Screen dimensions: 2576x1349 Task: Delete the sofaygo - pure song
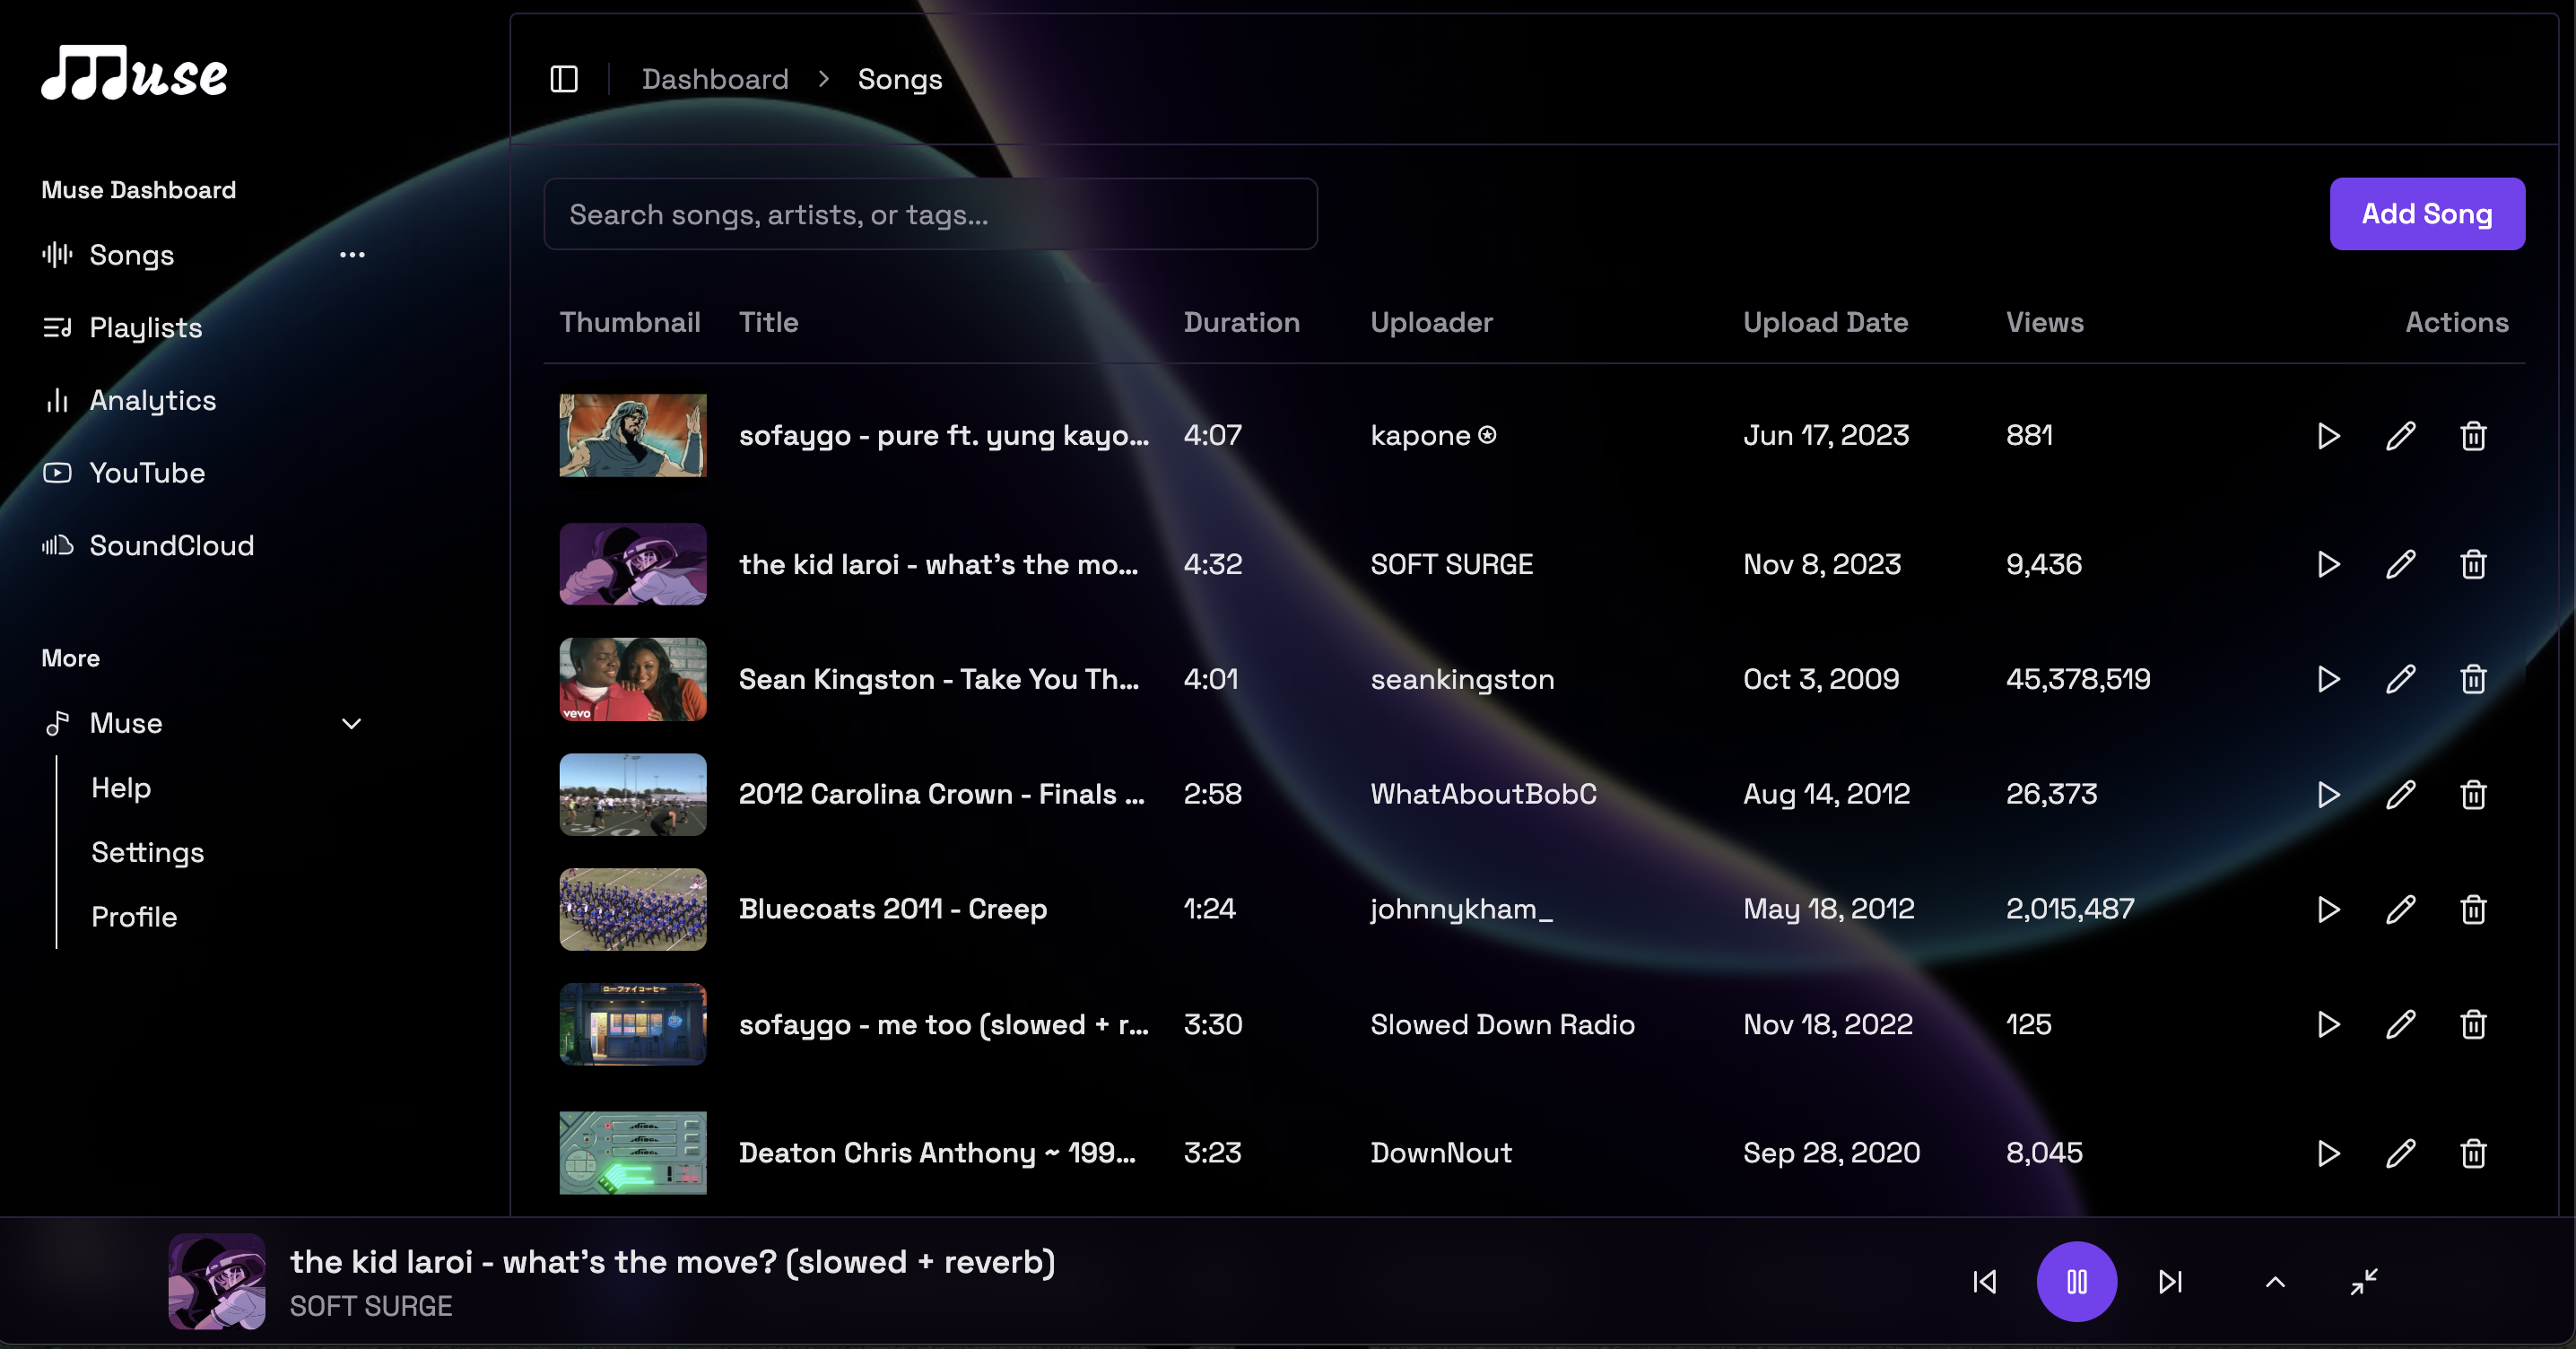coord(2473,436)
